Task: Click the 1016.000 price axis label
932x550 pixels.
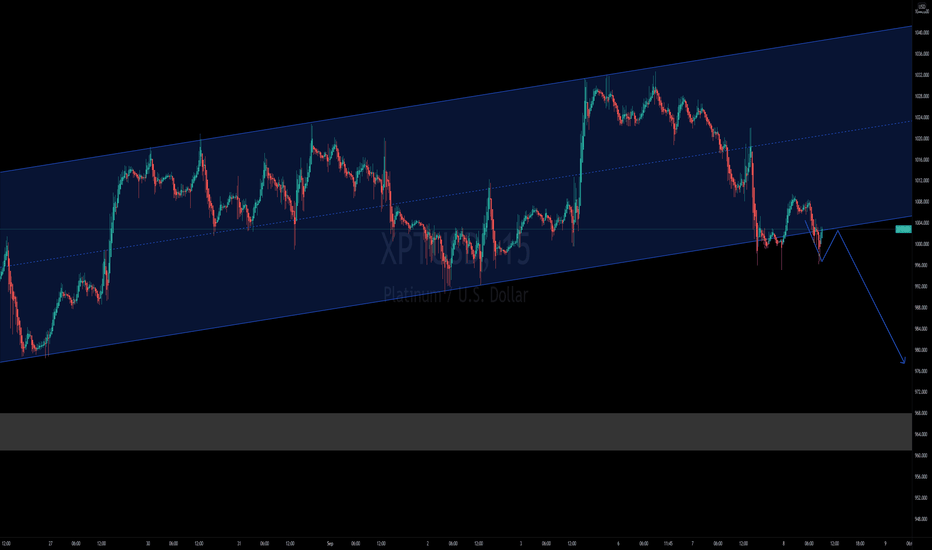Action: 922,159
